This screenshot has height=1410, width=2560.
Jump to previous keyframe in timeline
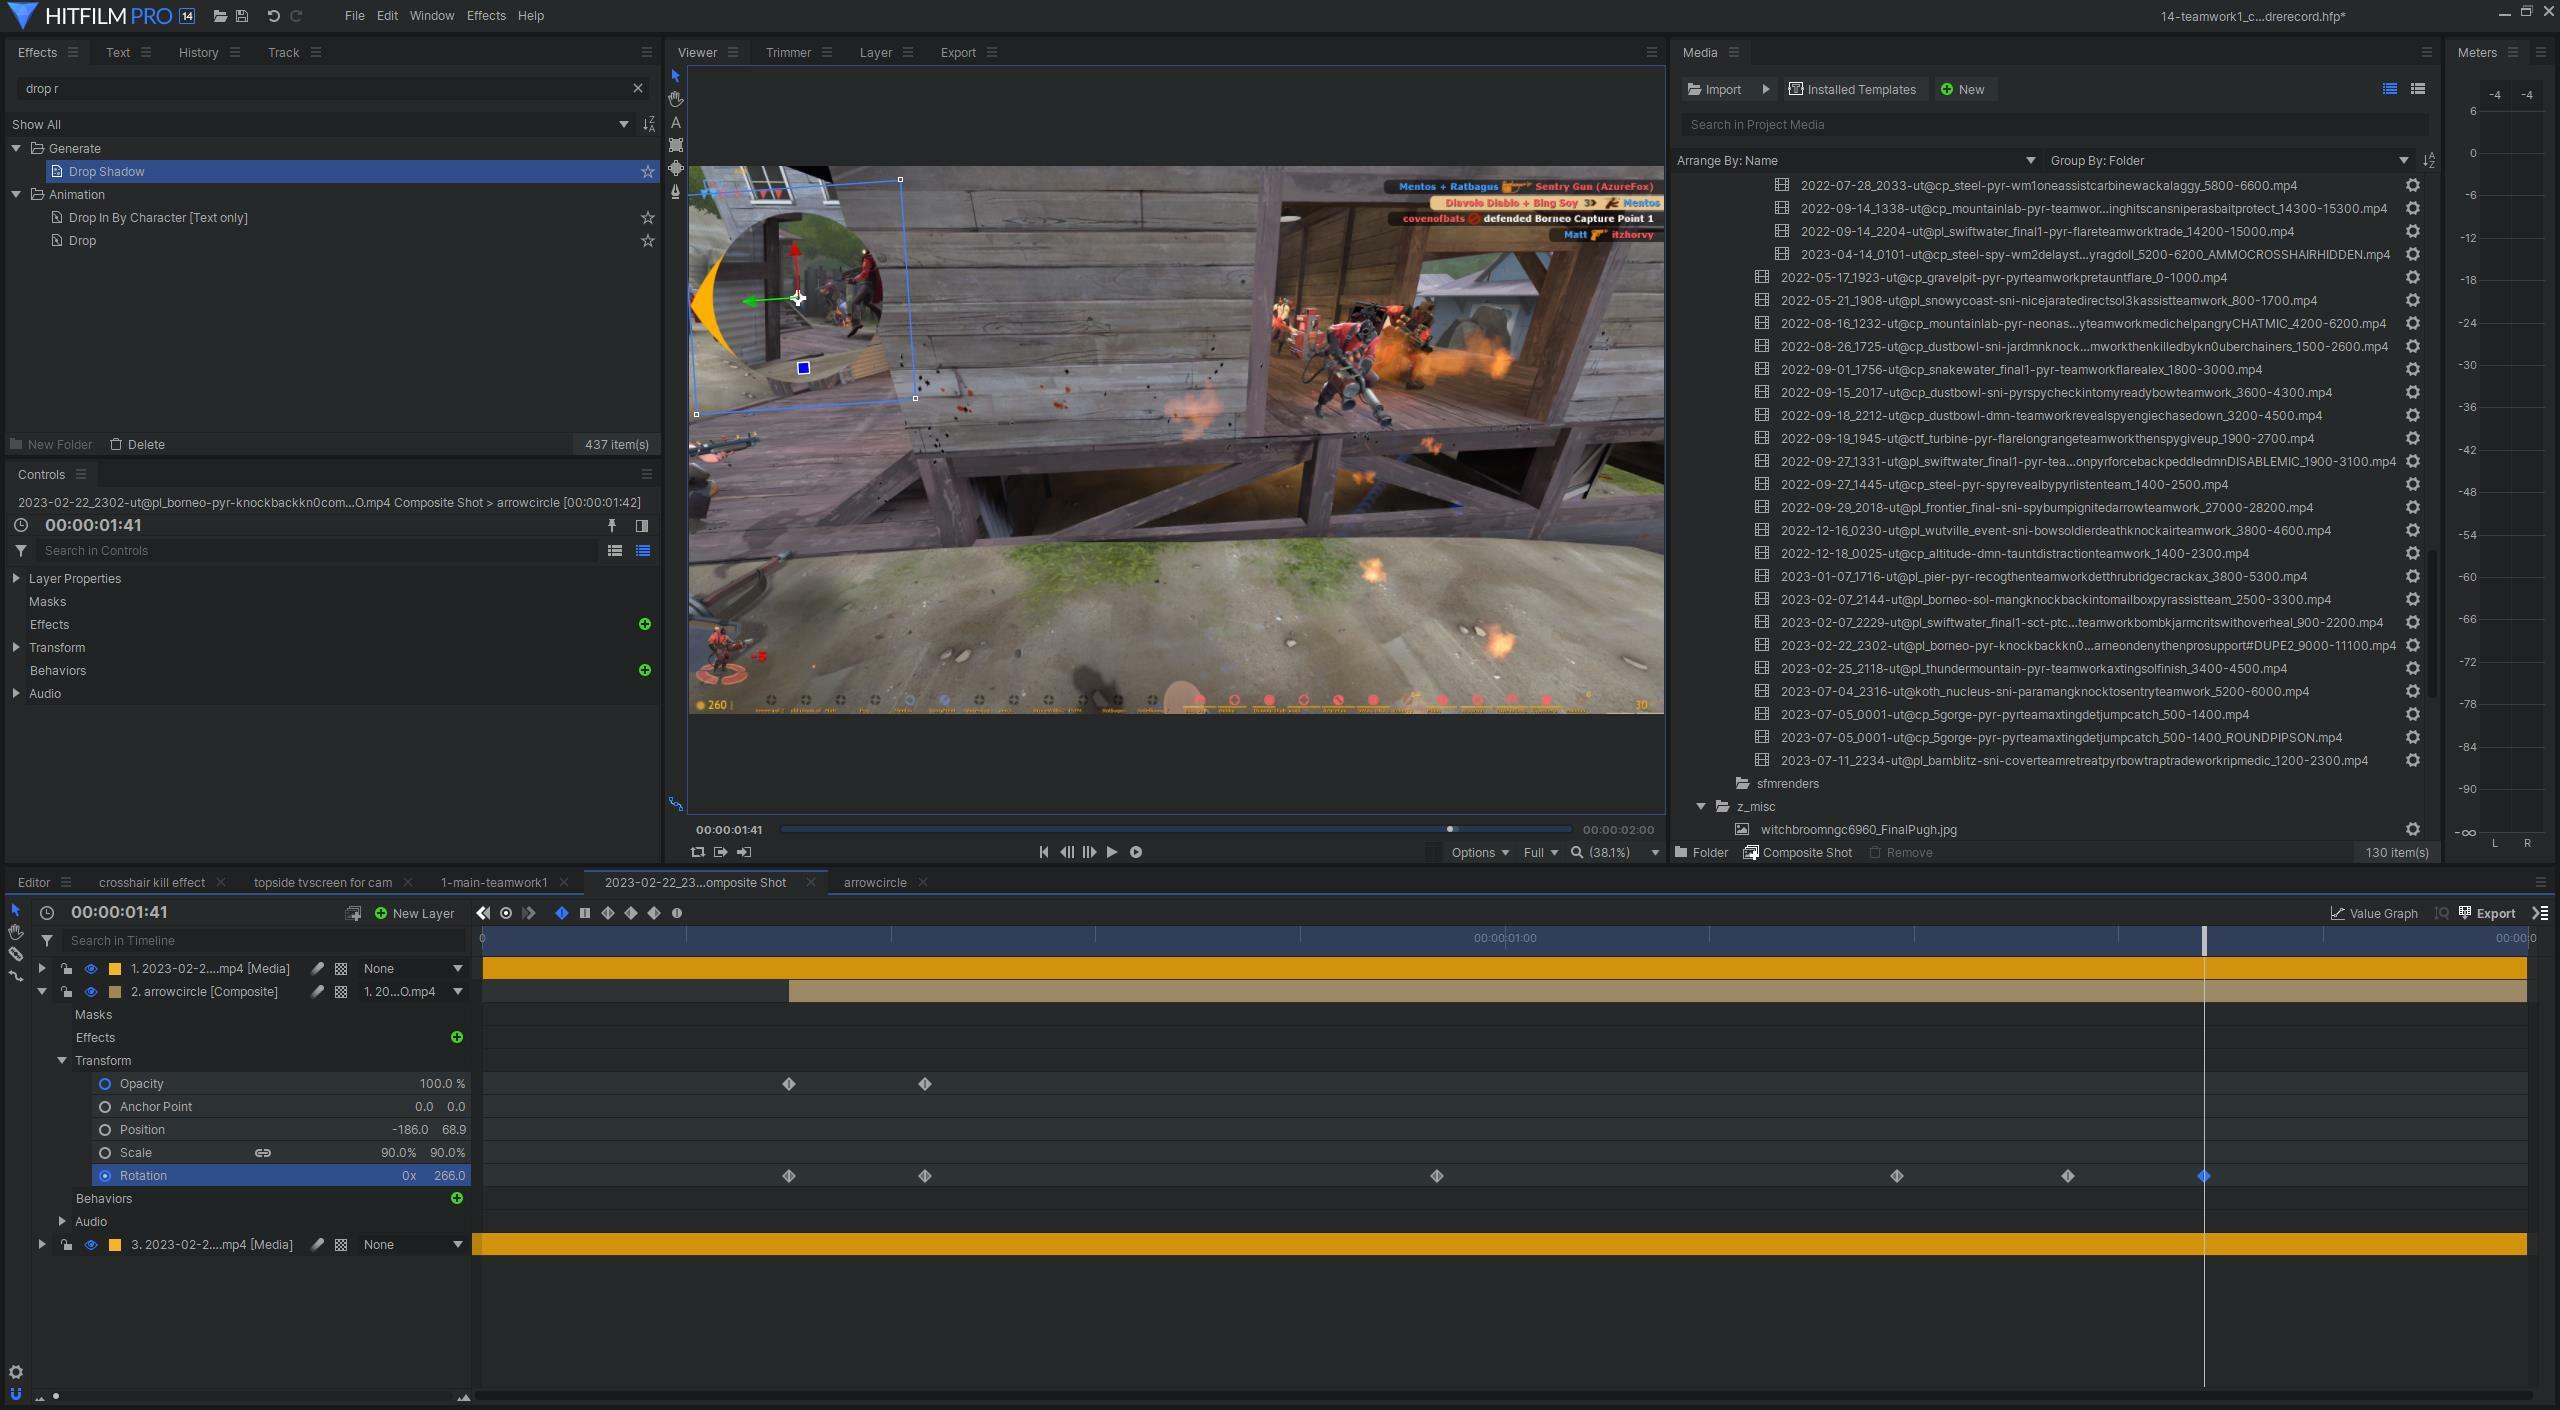(x=484, y=913)
